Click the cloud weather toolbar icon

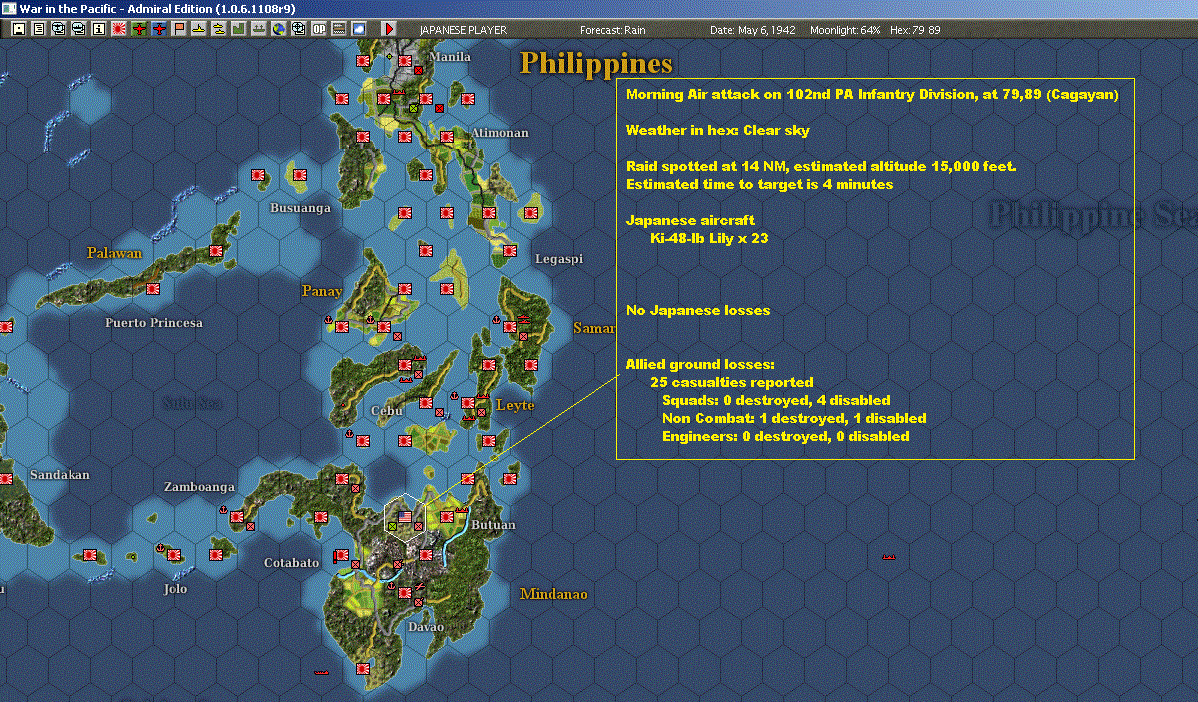[358, 29]
